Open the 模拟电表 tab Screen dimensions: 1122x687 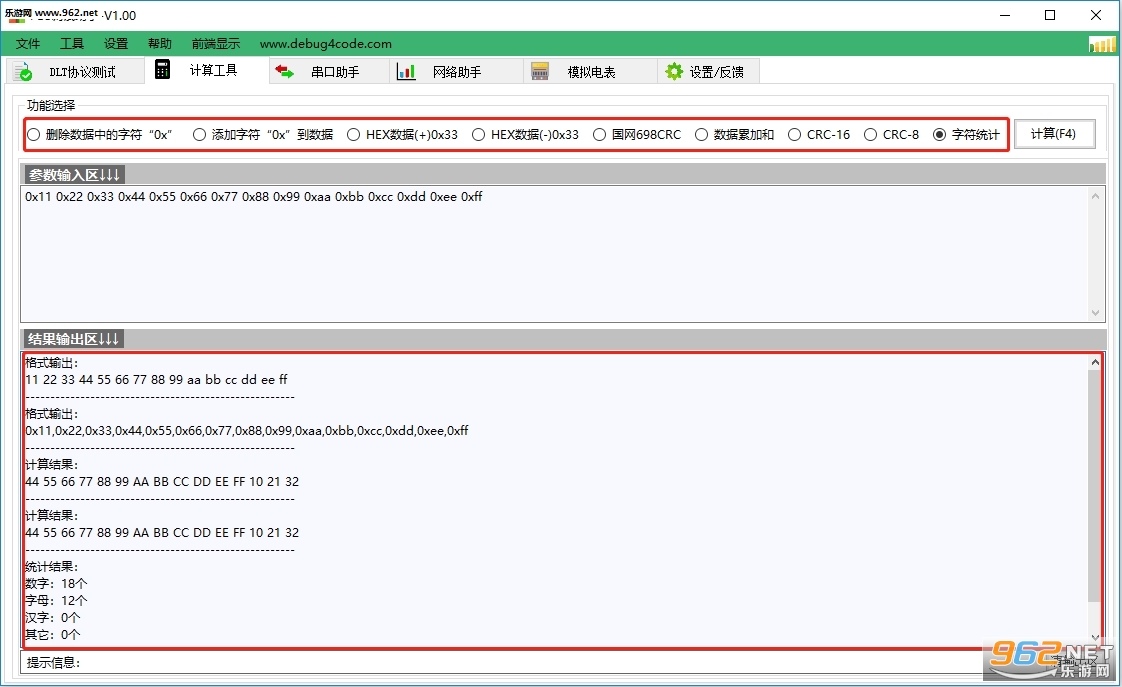tap(590, 72)
